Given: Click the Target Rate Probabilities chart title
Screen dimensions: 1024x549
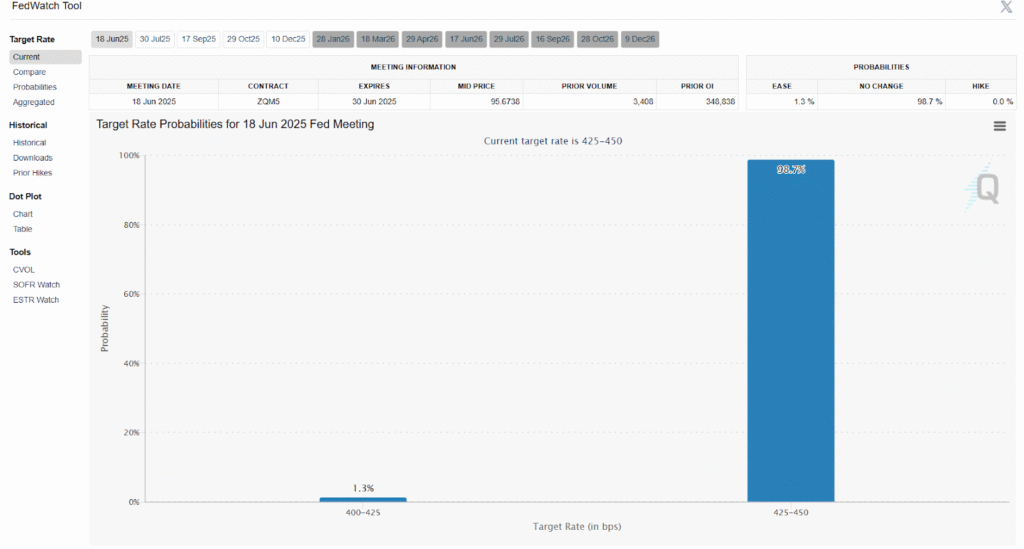Looking at the screenshot, I should 235,124.
